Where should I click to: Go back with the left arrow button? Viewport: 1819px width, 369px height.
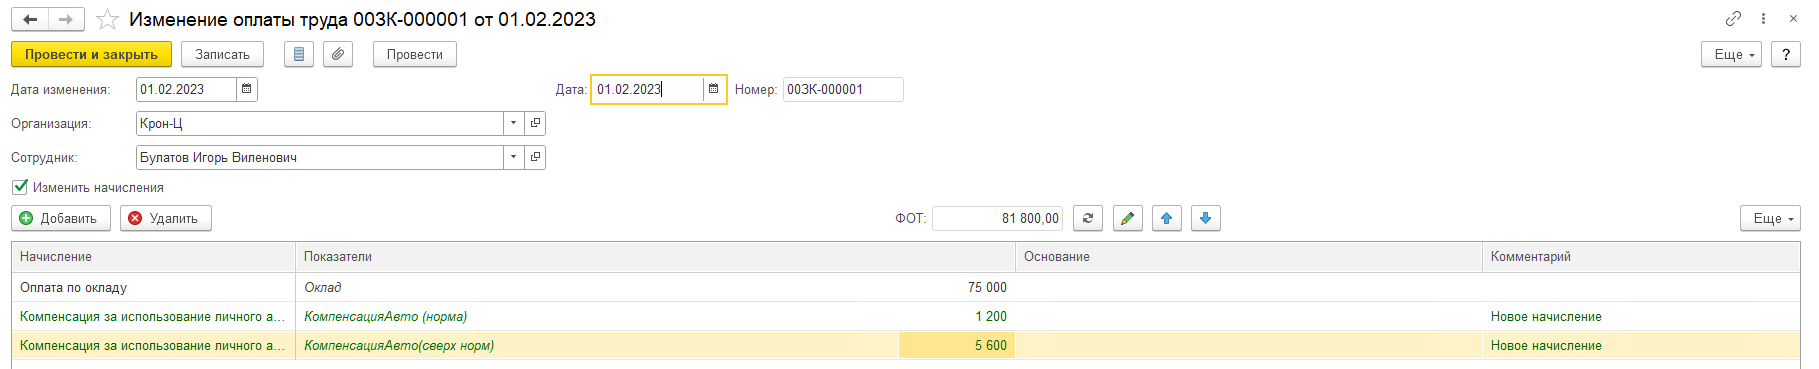coord(30,19)
